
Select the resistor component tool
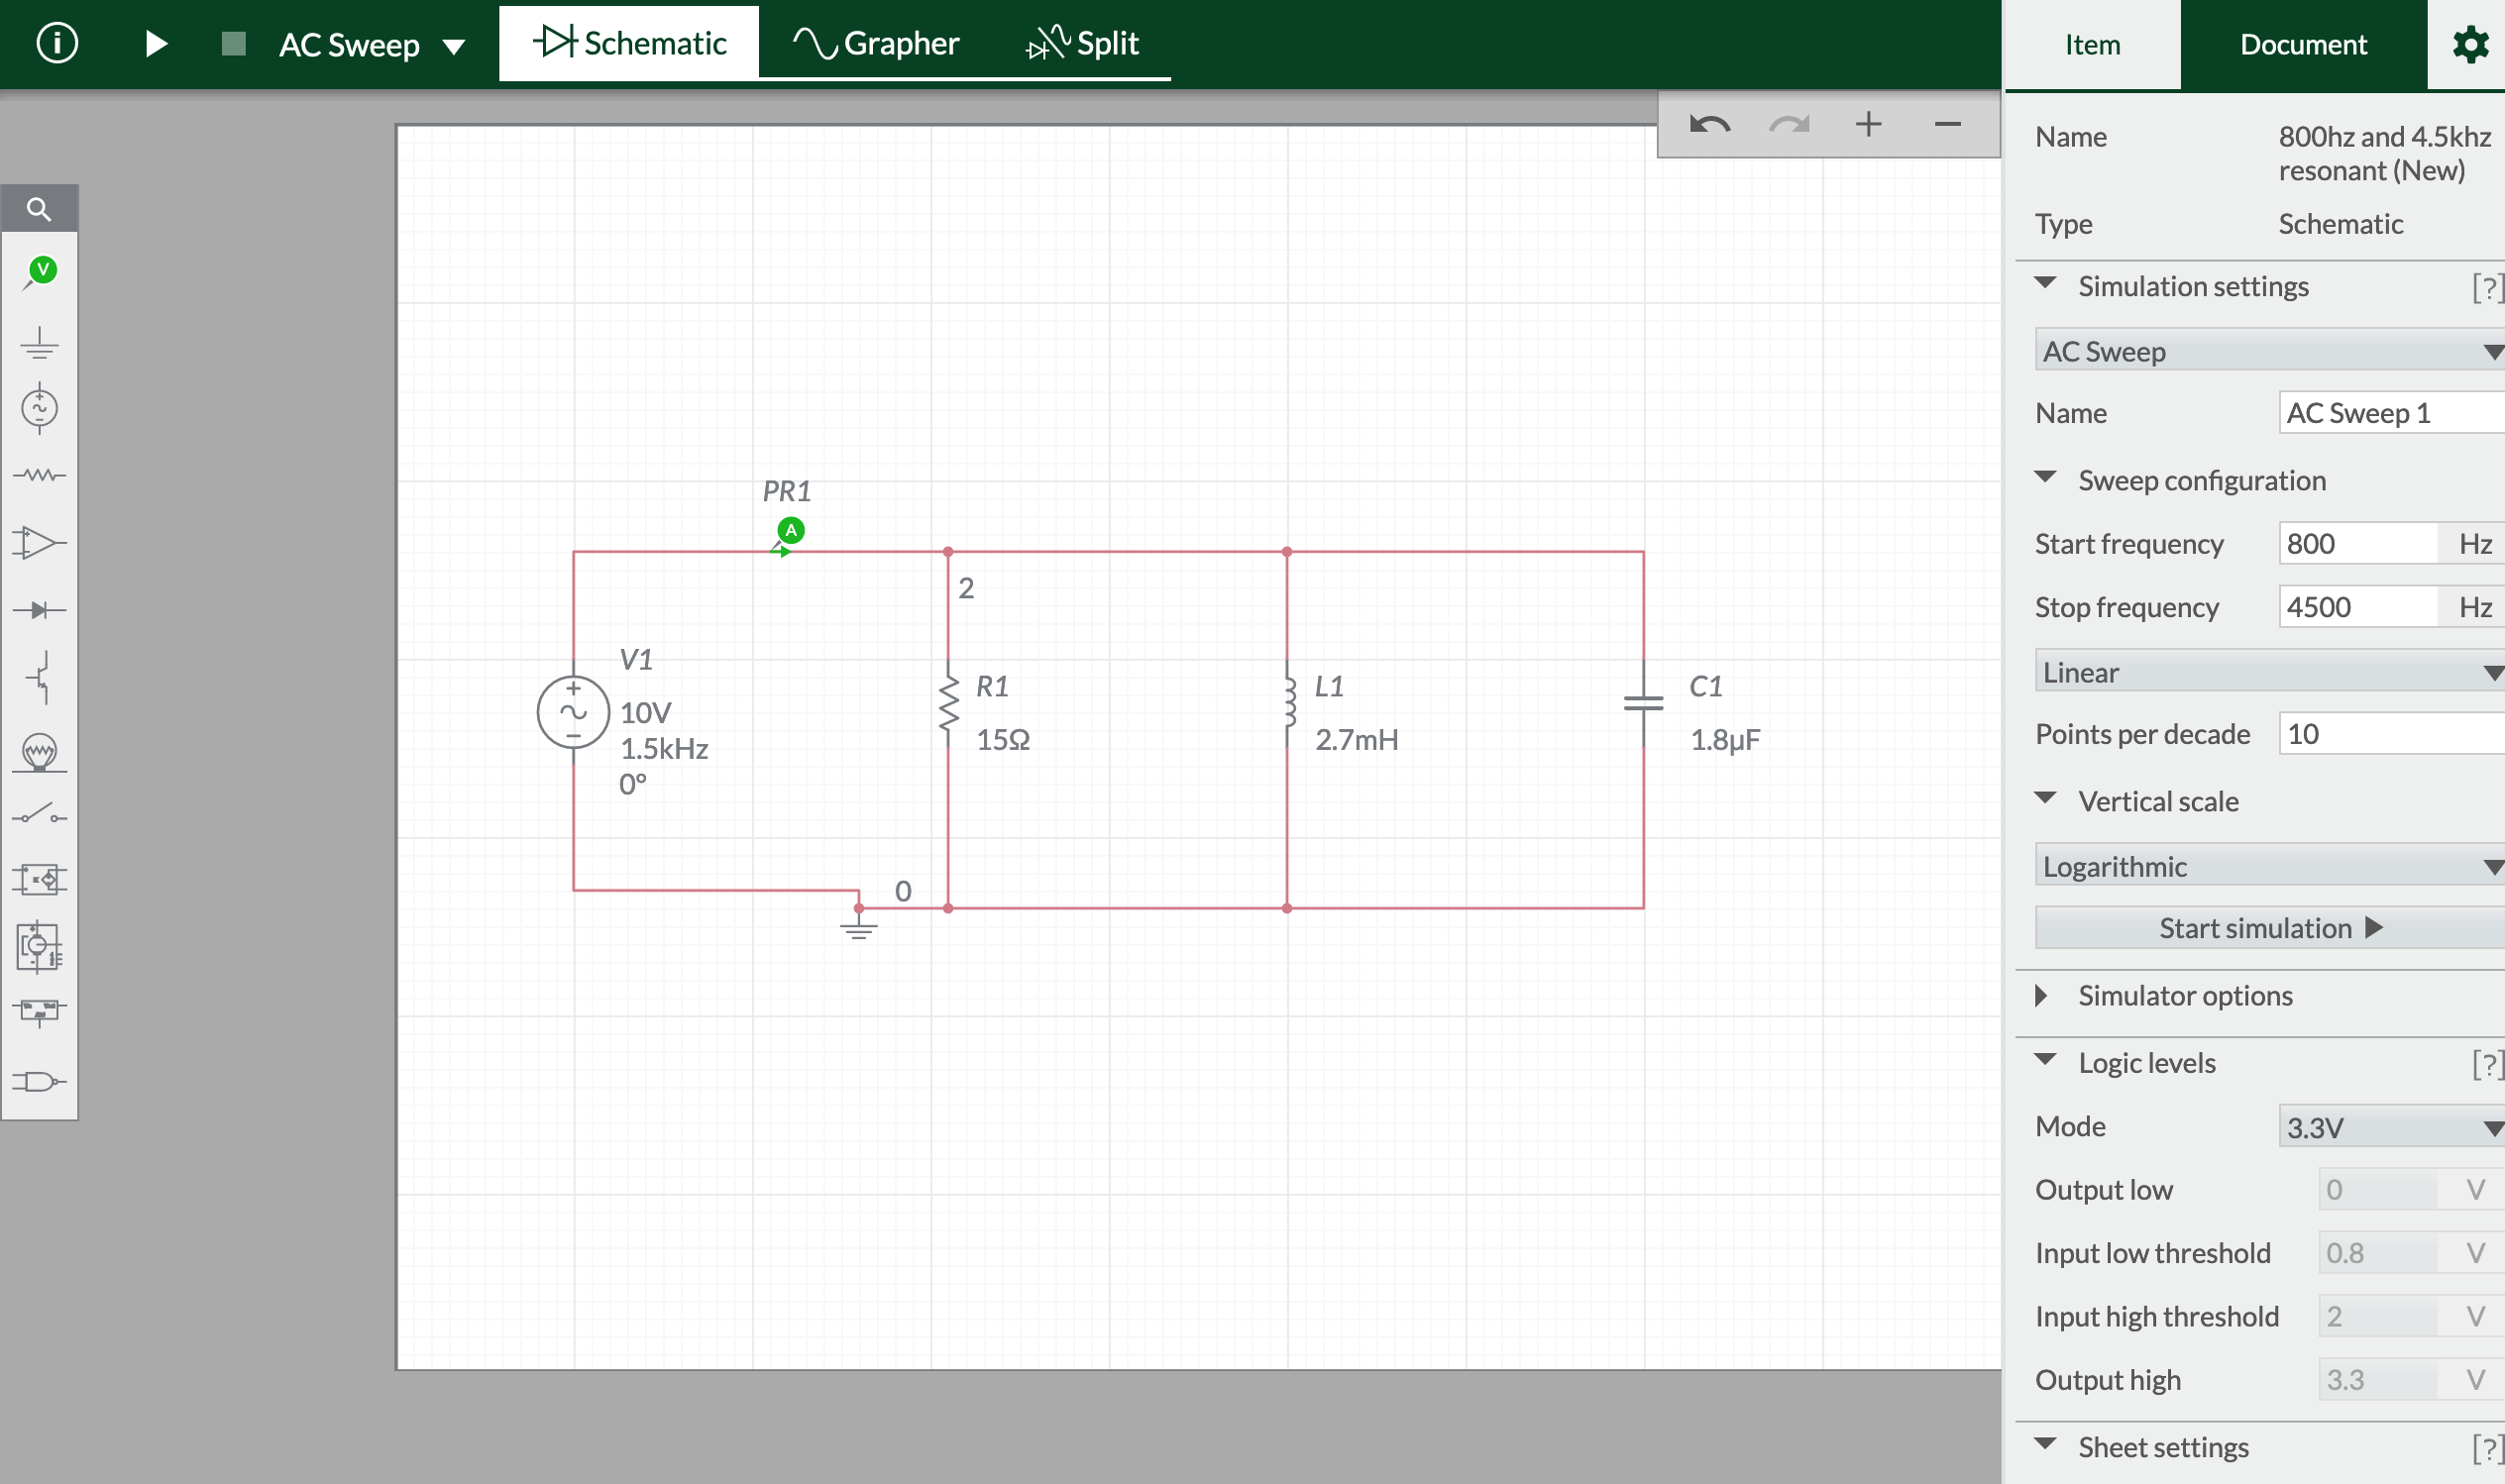[40, 475]
